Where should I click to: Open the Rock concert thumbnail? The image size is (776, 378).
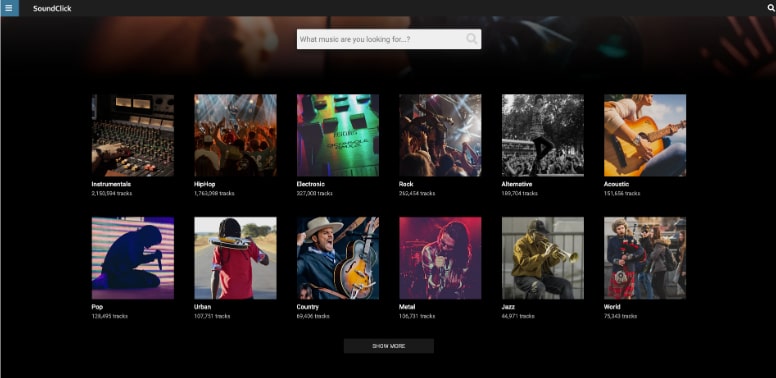(440, 135)
